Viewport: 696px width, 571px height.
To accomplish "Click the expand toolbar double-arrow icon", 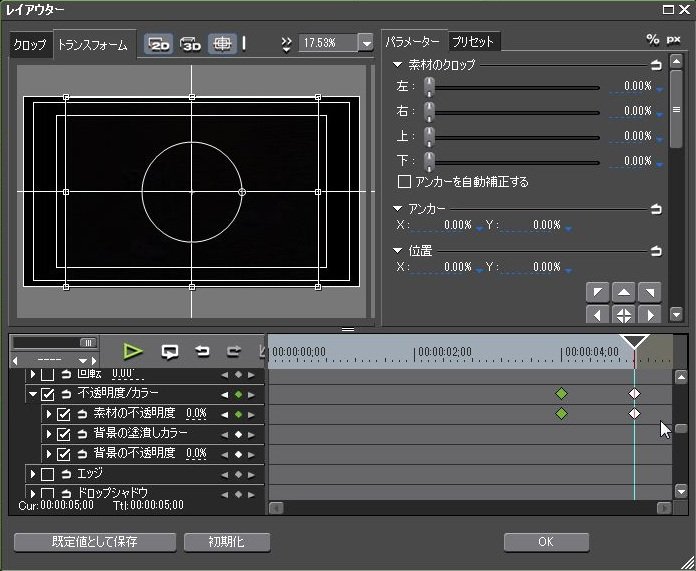I will [x=287, y=44].
